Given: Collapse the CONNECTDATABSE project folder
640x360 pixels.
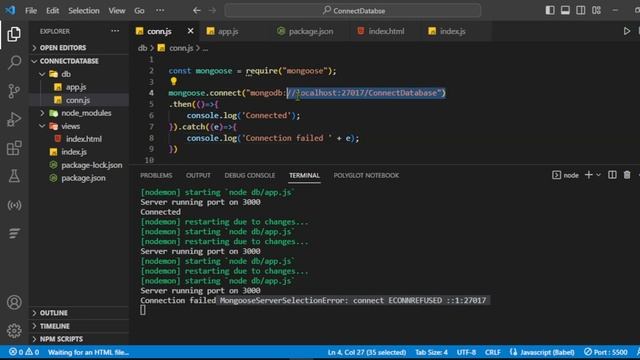Looking at the screenshot, I should coord(79,61).
